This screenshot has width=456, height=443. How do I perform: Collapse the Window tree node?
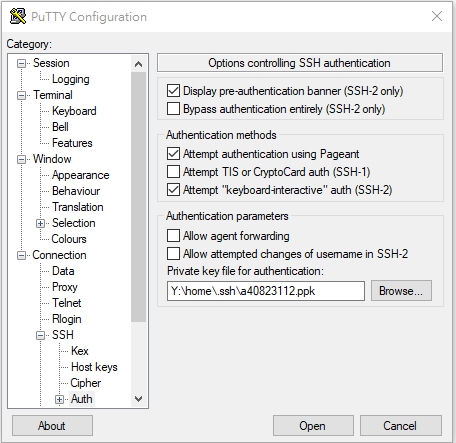coord(21,159)
